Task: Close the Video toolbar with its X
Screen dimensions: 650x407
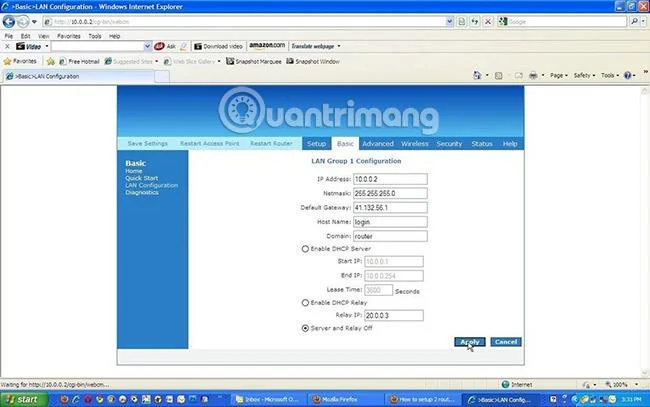Action: pyautogui.click(x=7, y=46)
